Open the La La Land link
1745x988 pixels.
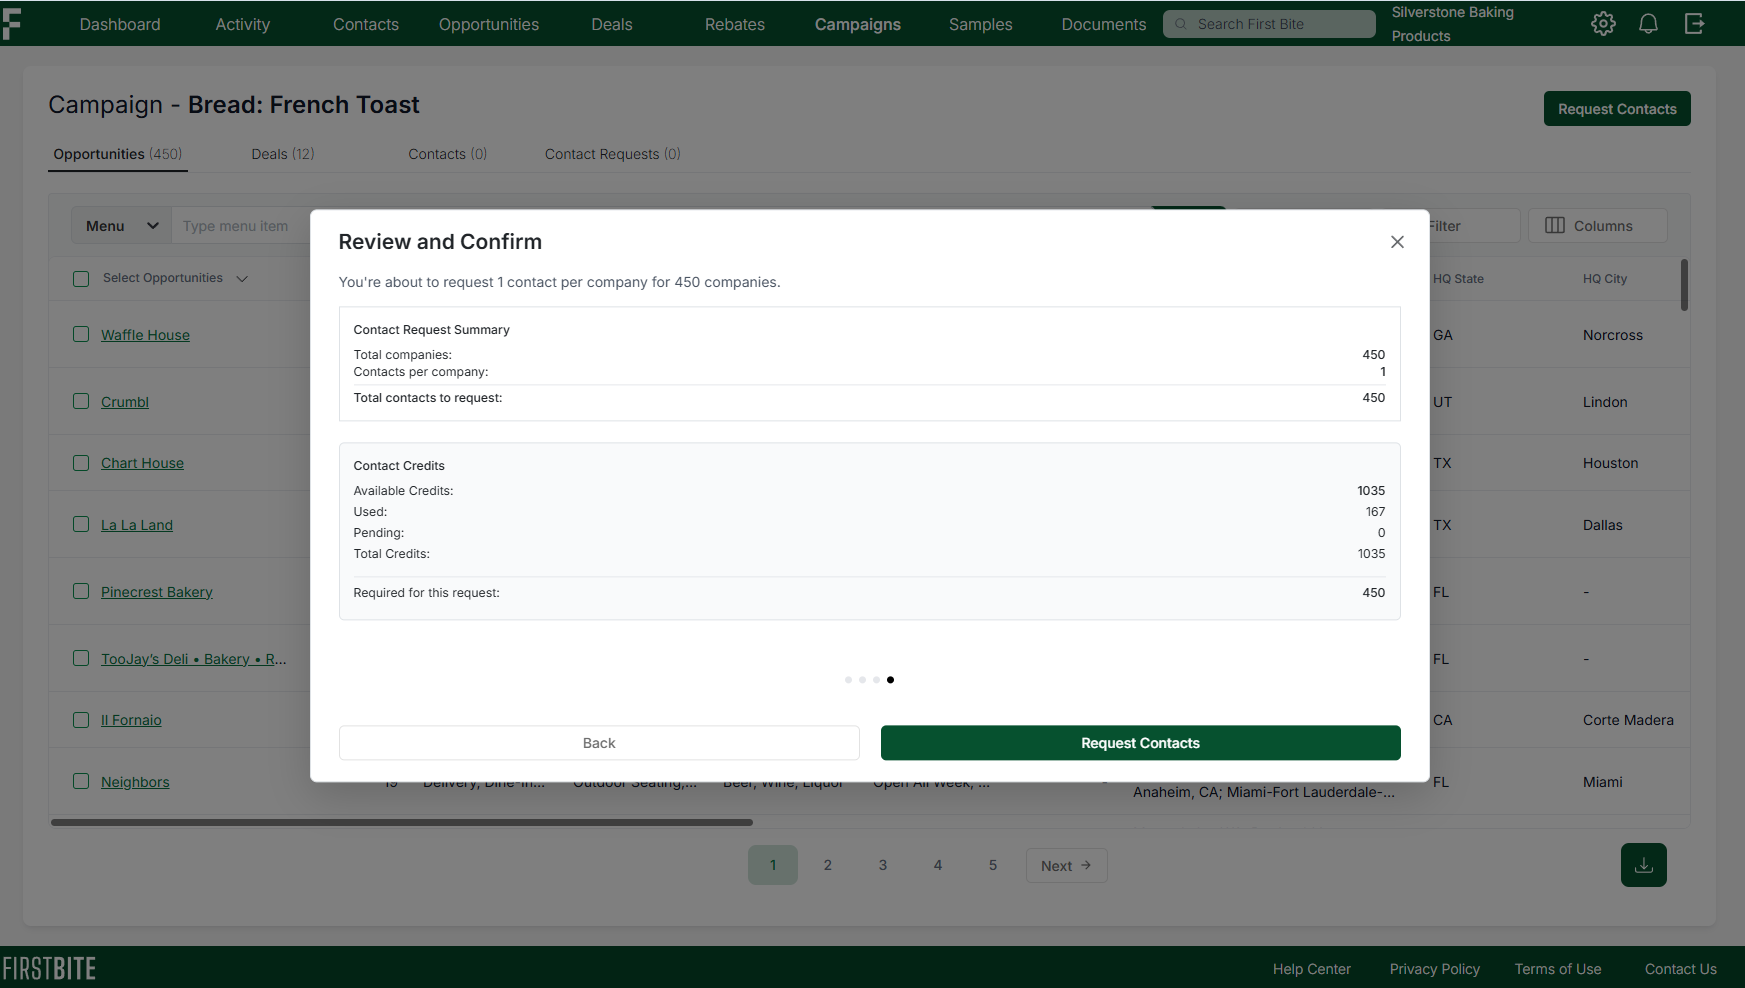coord(137,525)
